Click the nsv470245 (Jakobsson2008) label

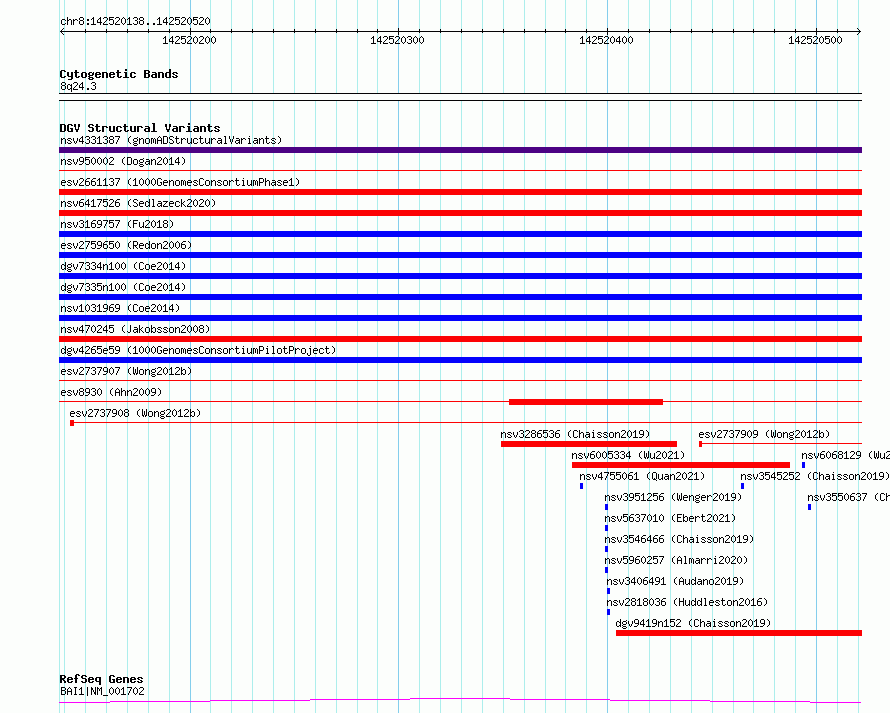(x=135, y=329)
